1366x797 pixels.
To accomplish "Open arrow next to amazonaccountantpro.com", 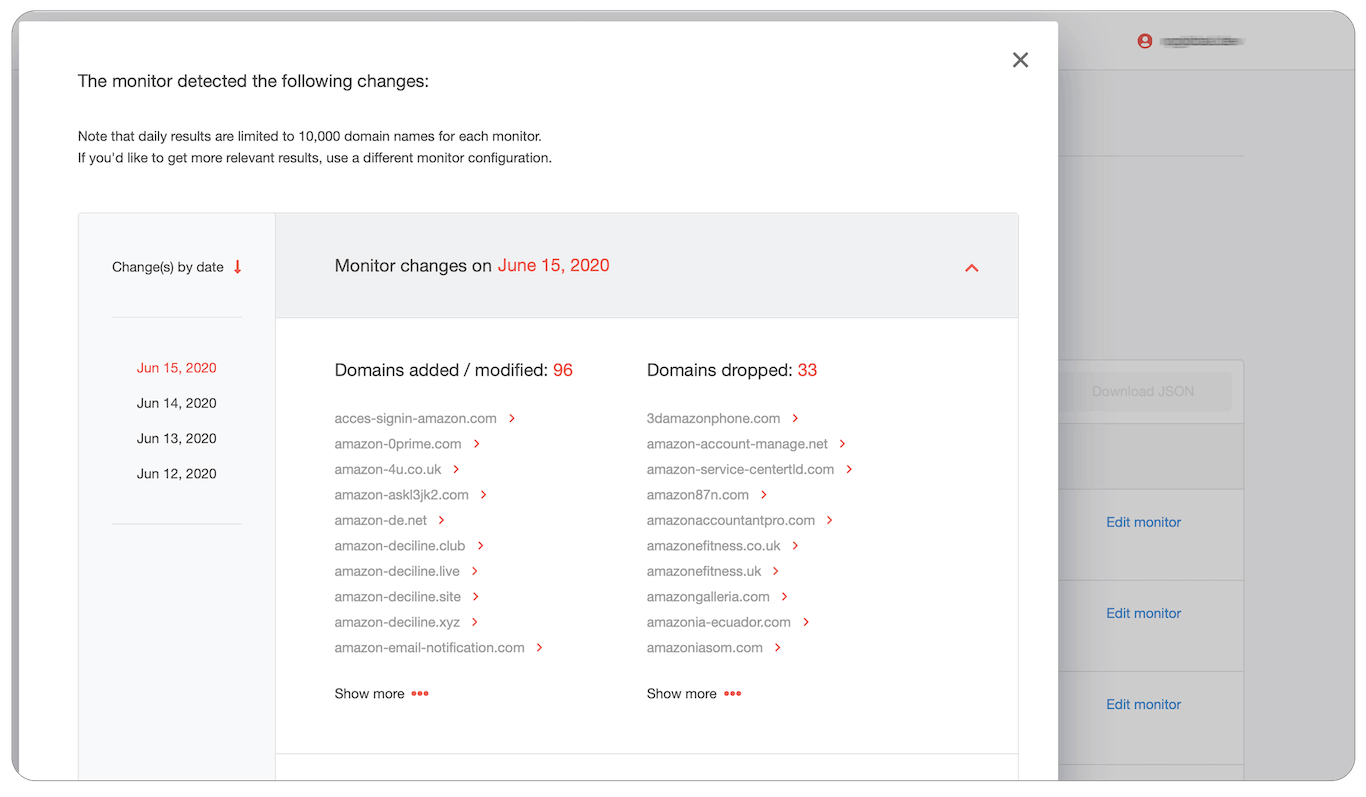I will coord(830,520).
